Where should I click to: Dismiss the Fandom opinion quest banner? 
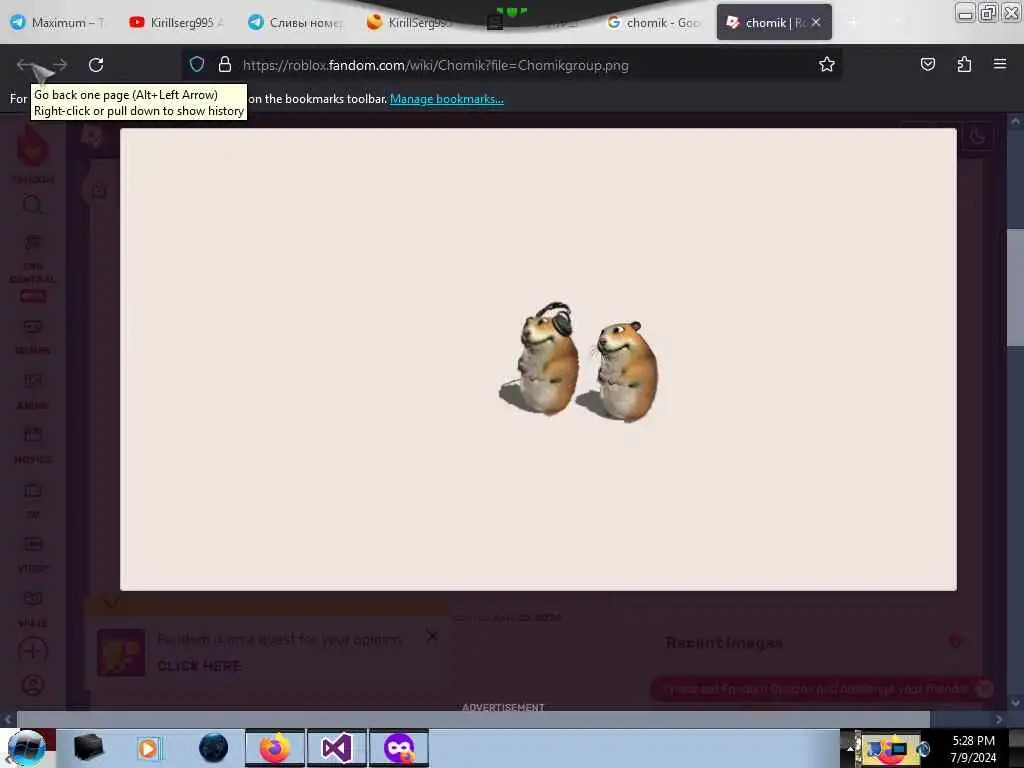click(x=432, y=635)
